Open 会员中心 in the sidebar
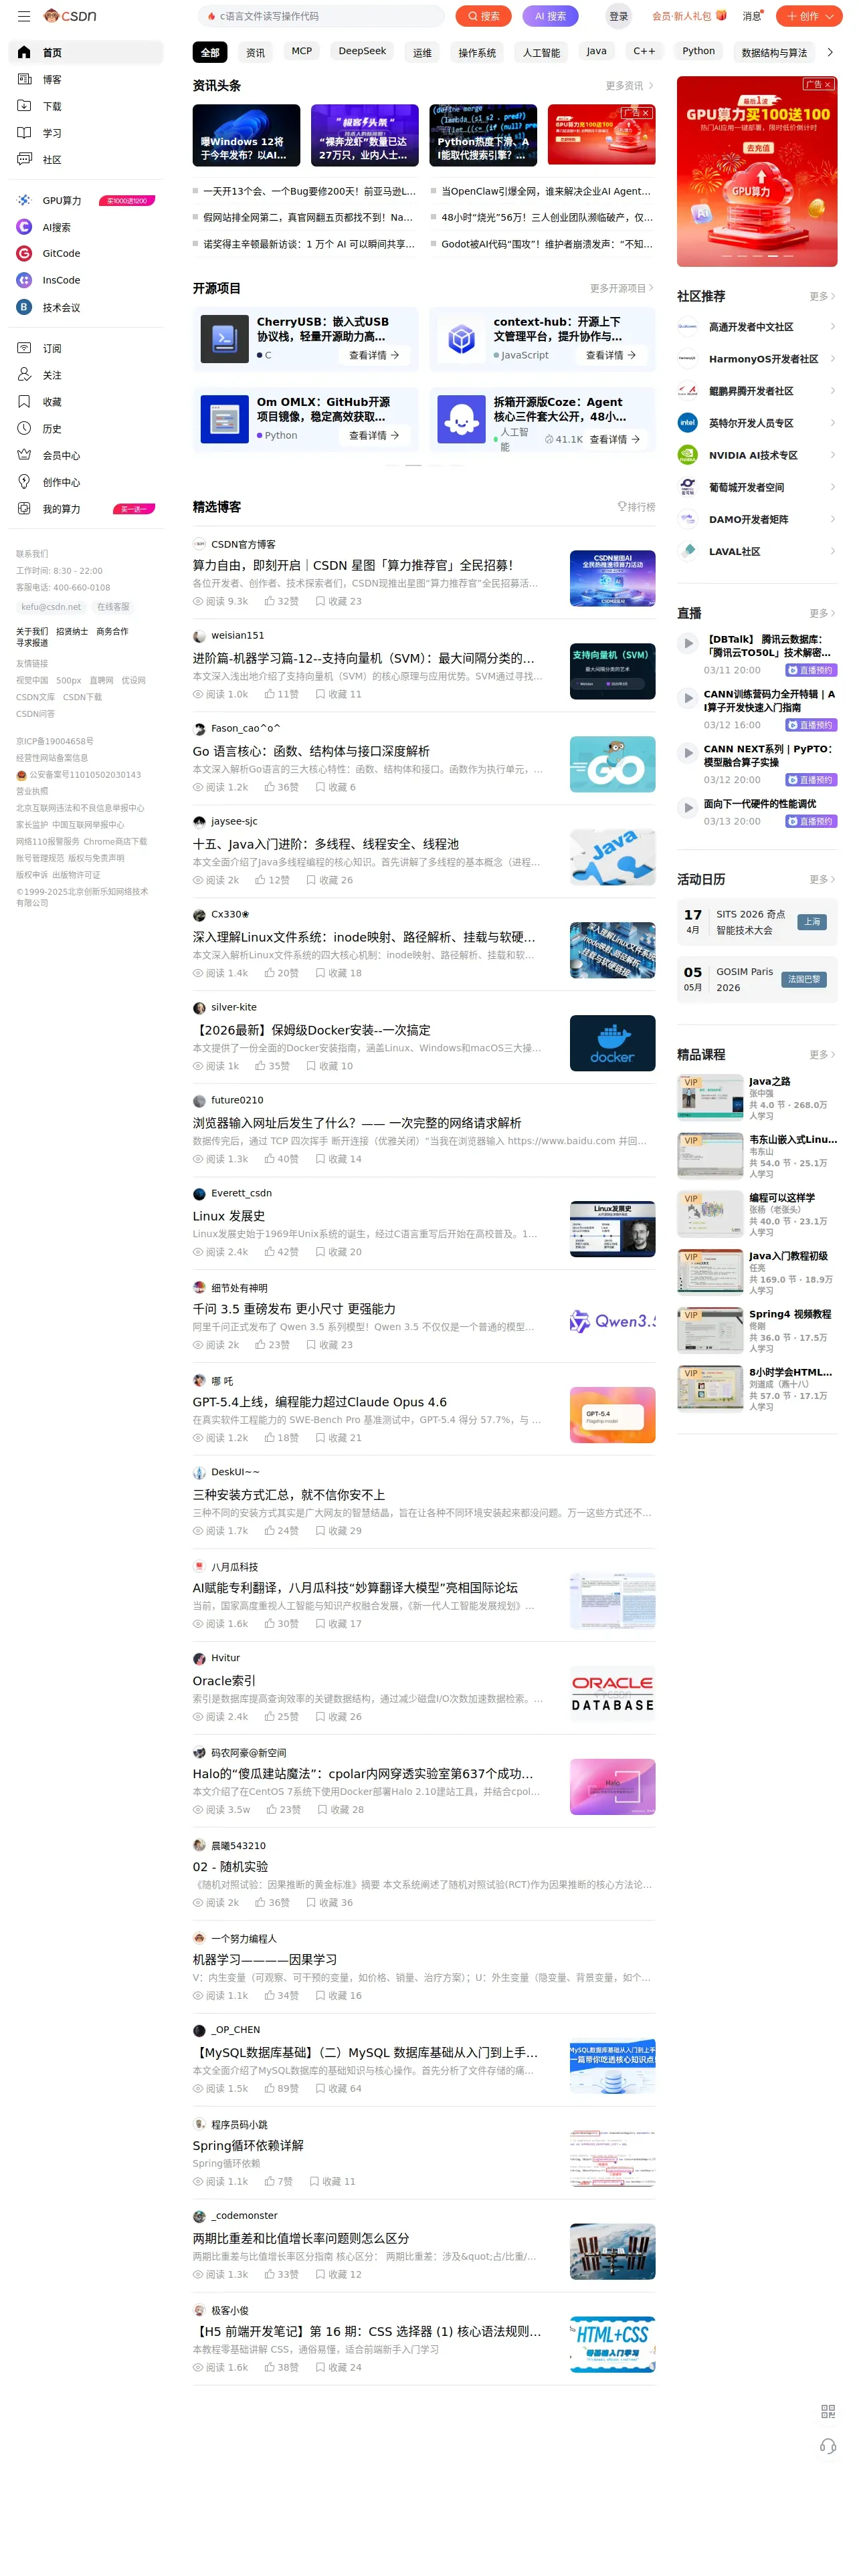Screen dimensions: 859x2576 (86, 455)
